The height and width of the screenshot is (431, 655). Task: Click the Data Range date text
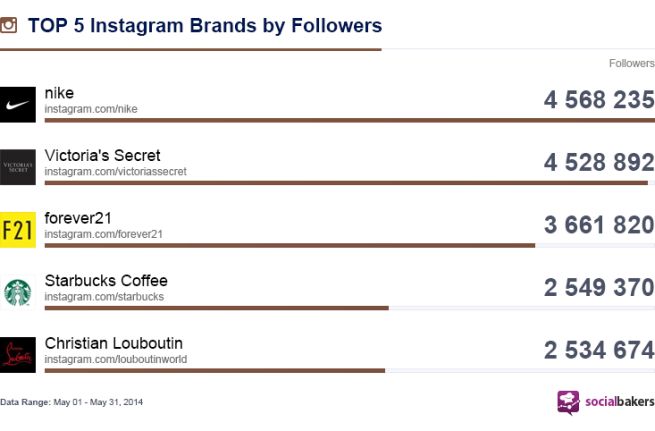pyautogui.click(x=72, y=402)
